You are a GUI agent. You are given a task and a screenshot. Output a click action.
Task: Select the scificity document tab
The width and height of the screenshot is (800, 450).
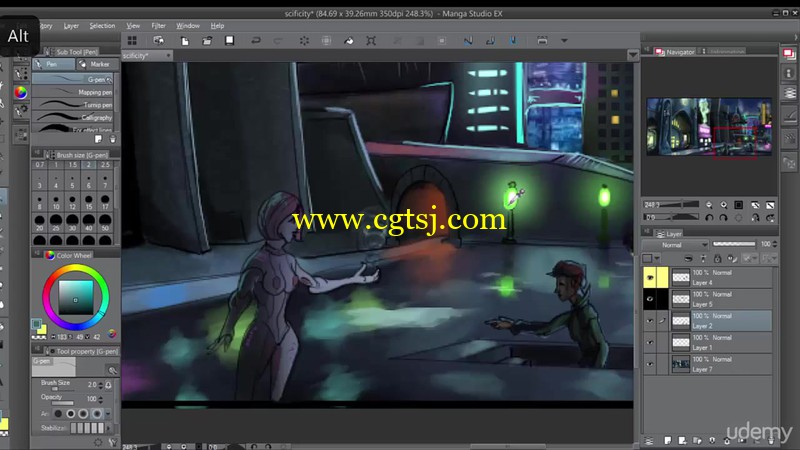pyautogui.click(x=146, y=55)
